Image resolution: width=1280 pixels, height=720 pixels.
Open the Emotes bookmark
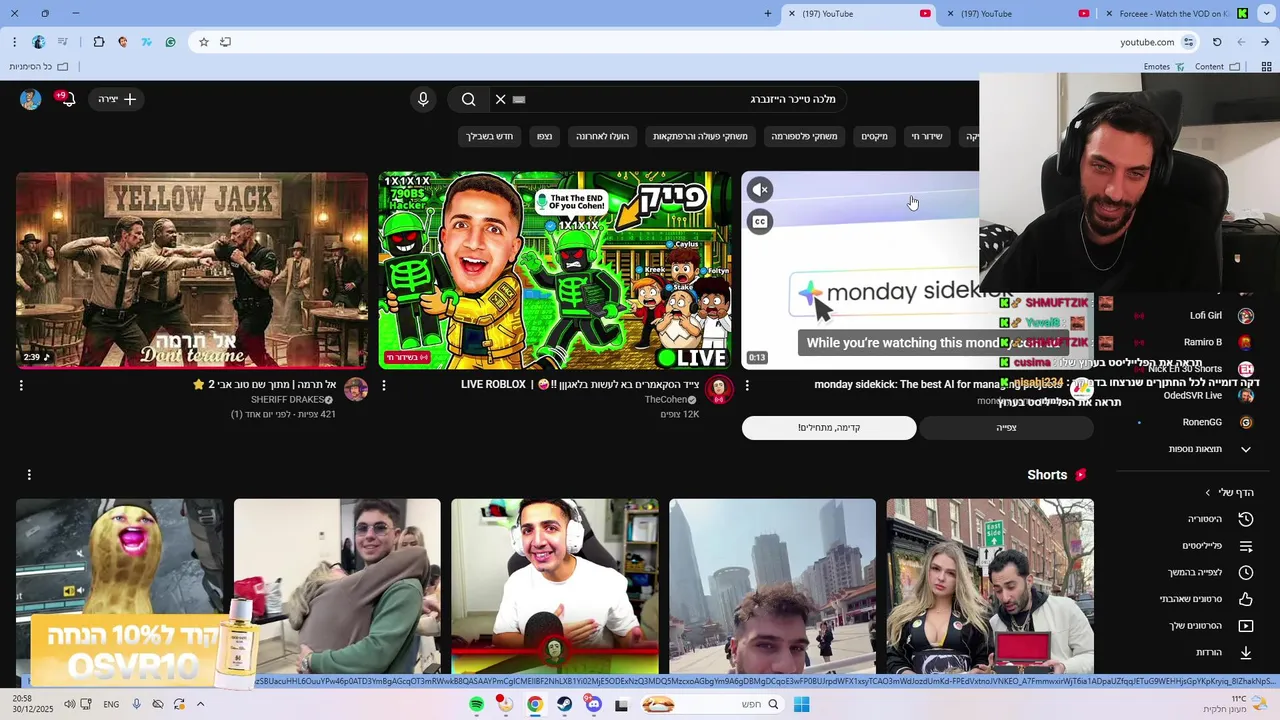coord(1164,67)
